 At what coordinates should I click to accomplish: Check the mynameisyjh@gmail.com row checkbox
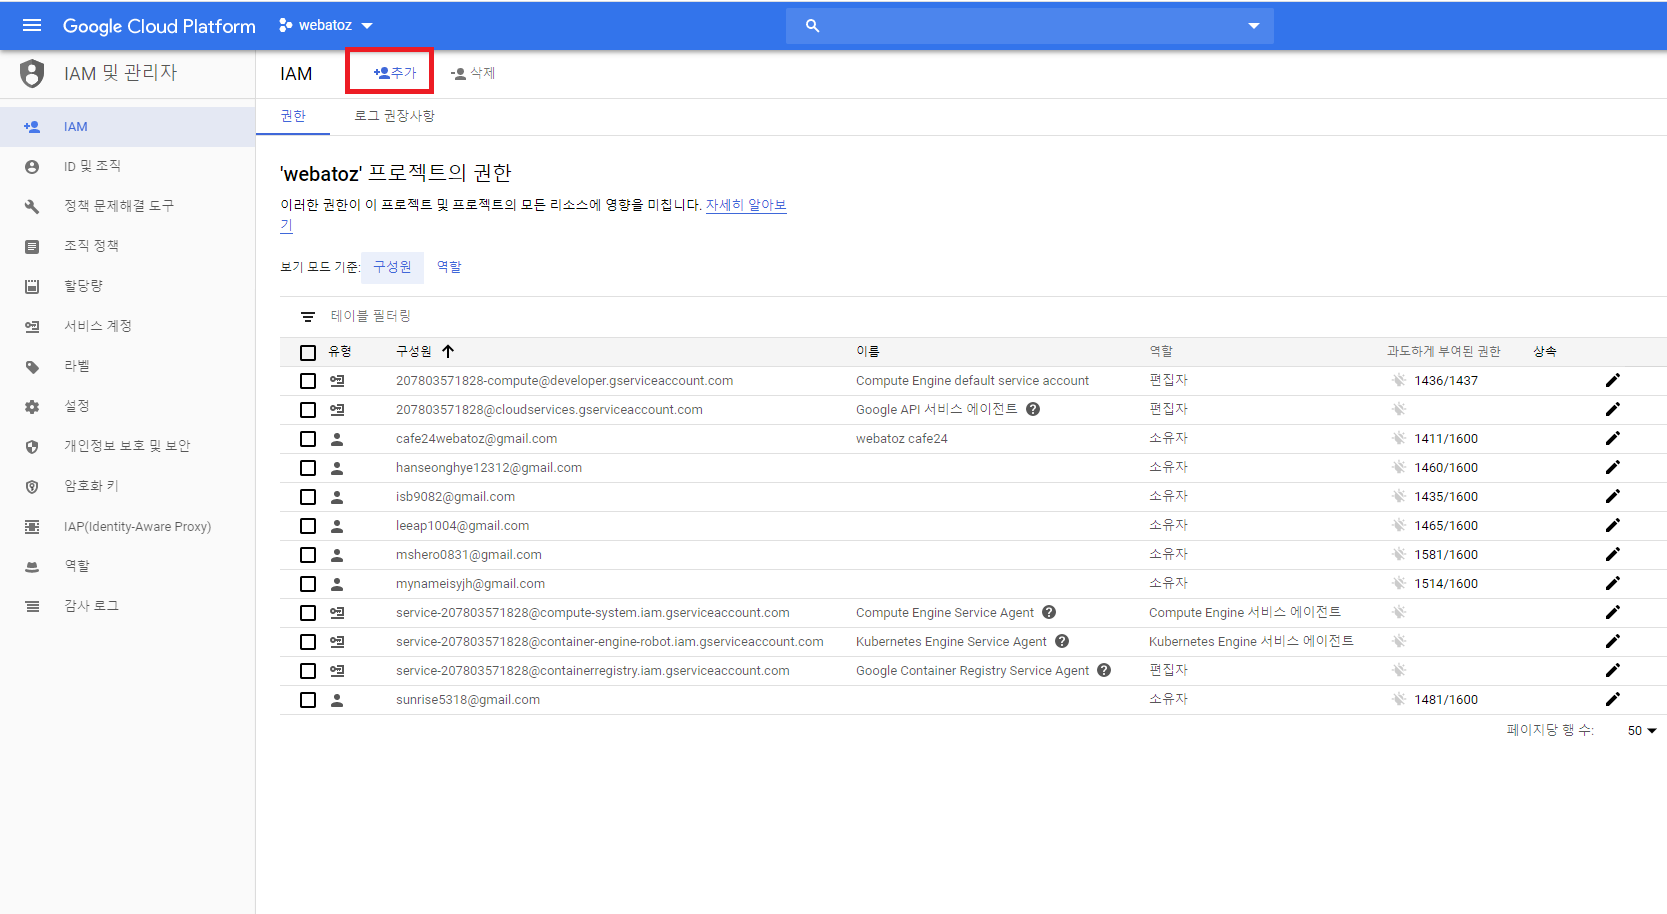coord(308,584)
